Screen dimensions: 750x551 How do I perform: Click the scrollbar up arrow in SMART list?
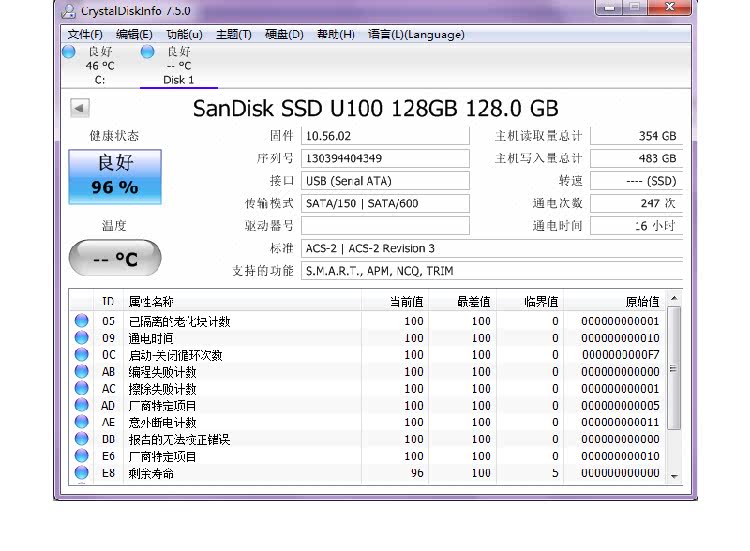pyautogui.click(x=674, y=298)
